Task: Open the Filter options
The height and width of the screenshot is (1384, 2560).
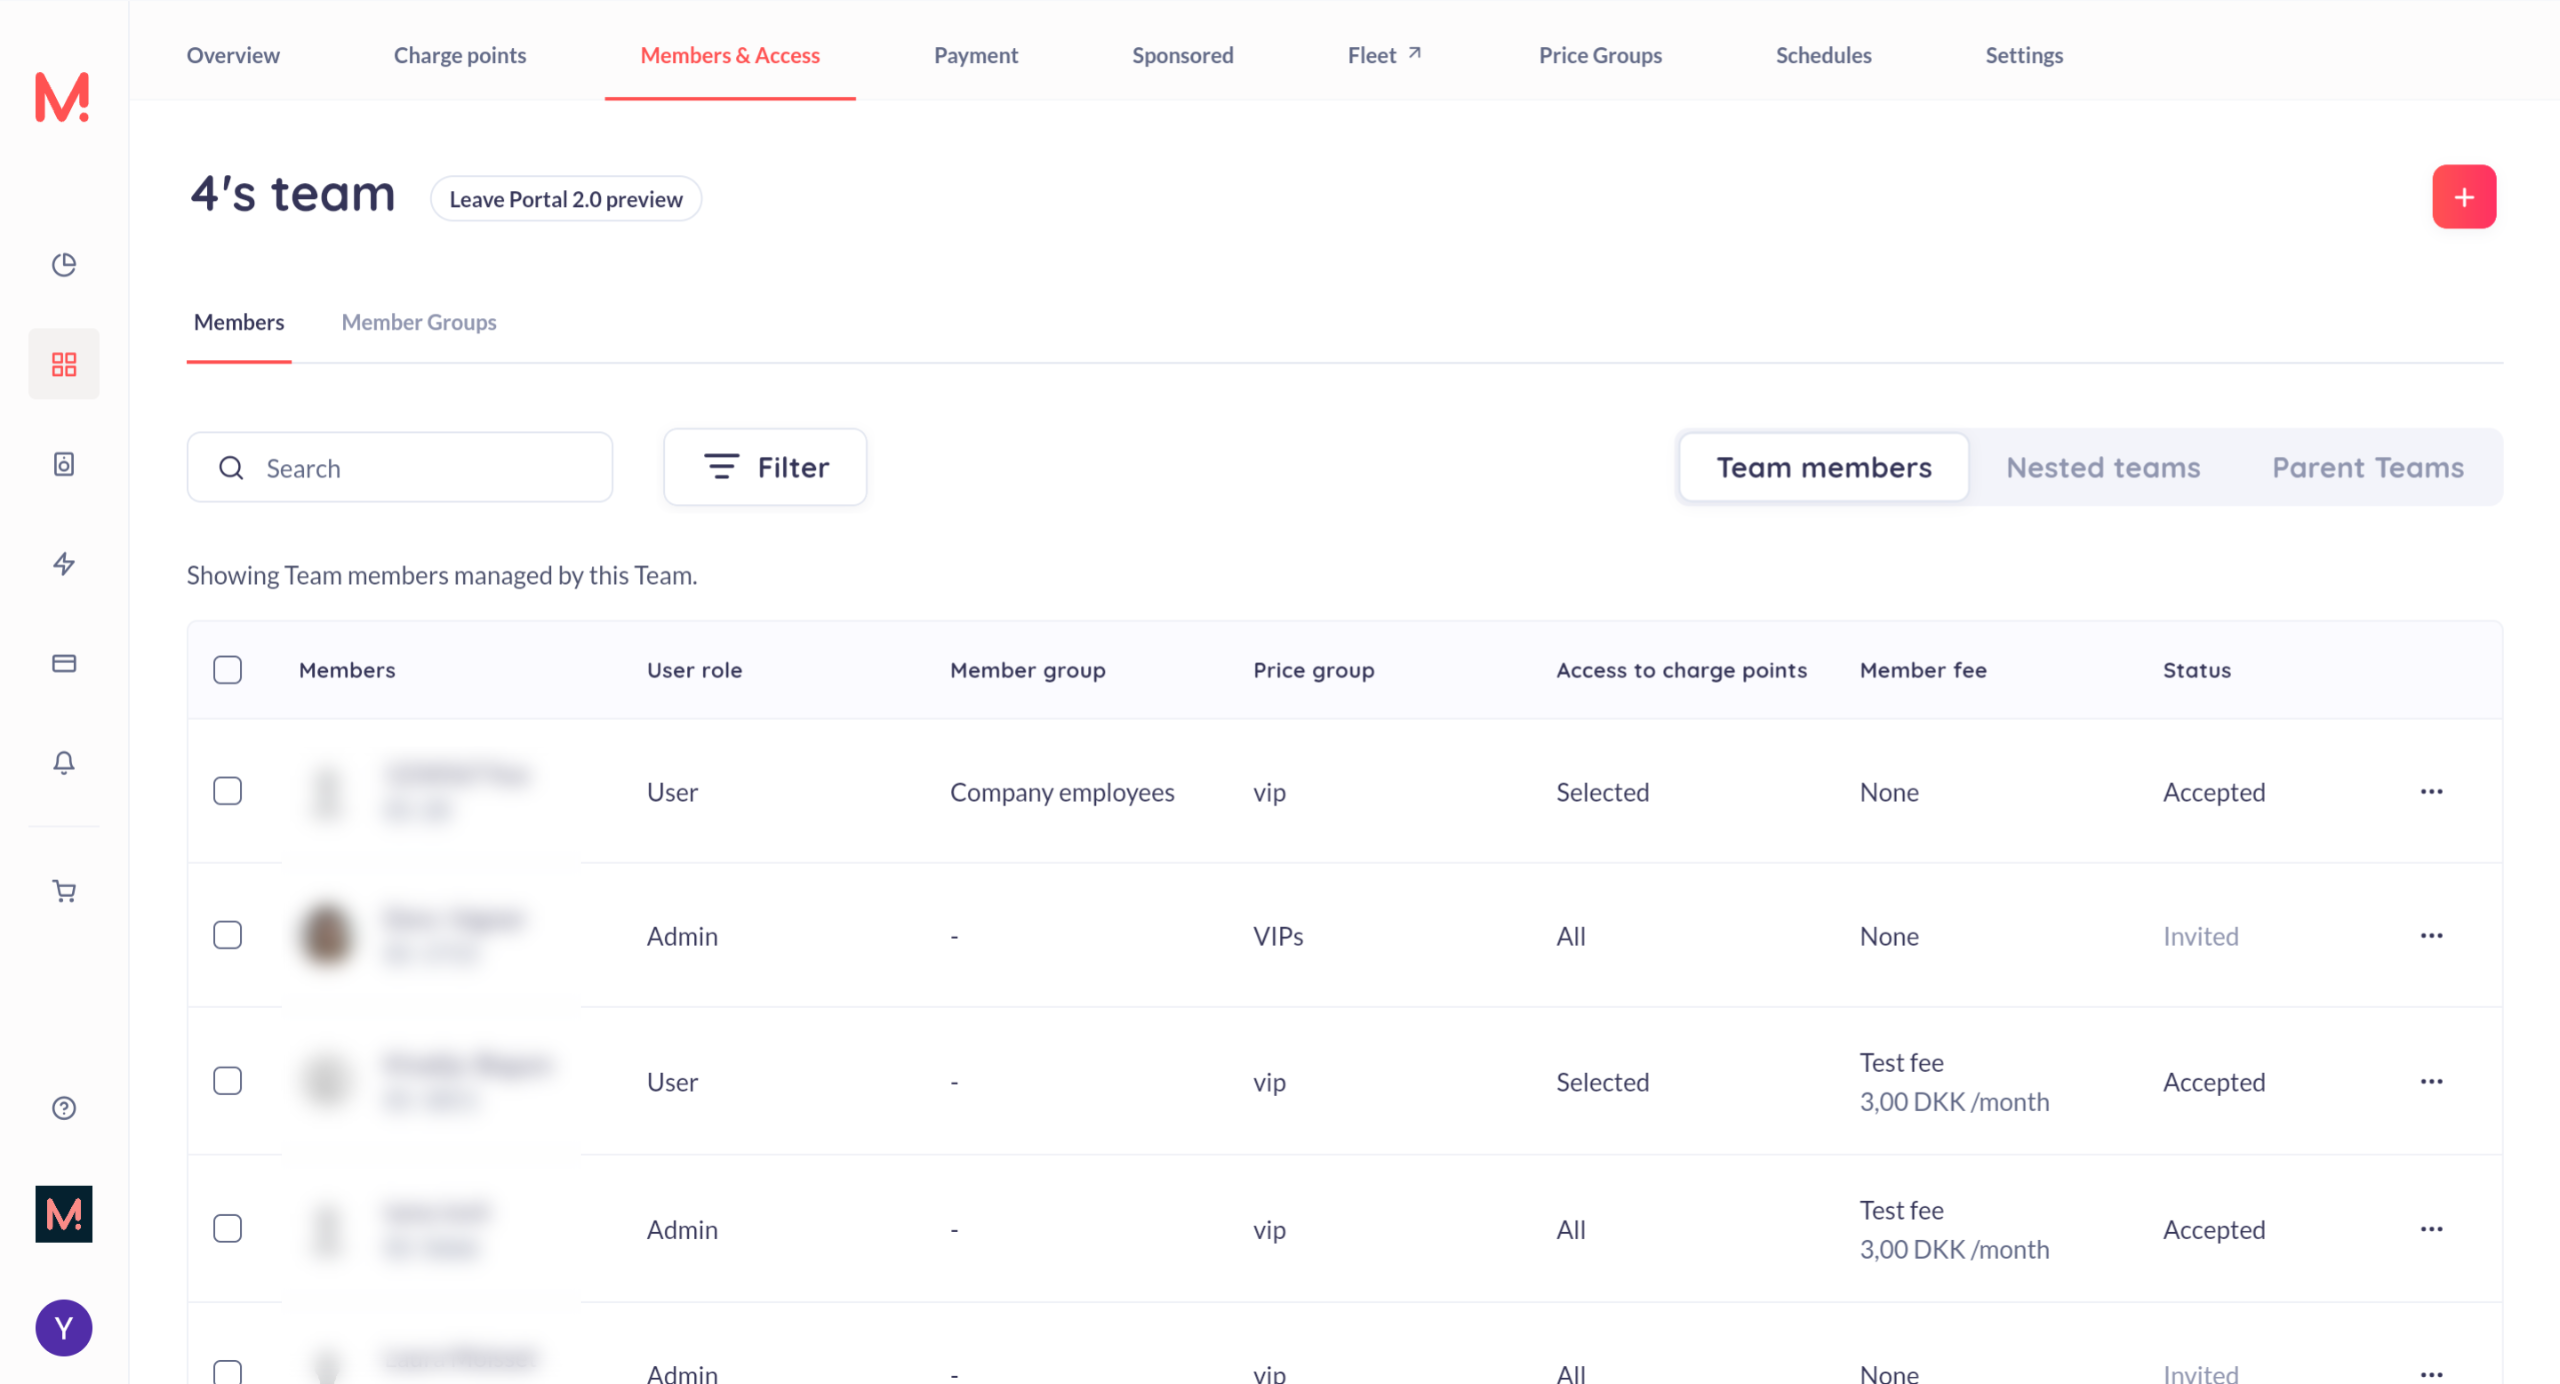Action: click(x=765, y=467)
